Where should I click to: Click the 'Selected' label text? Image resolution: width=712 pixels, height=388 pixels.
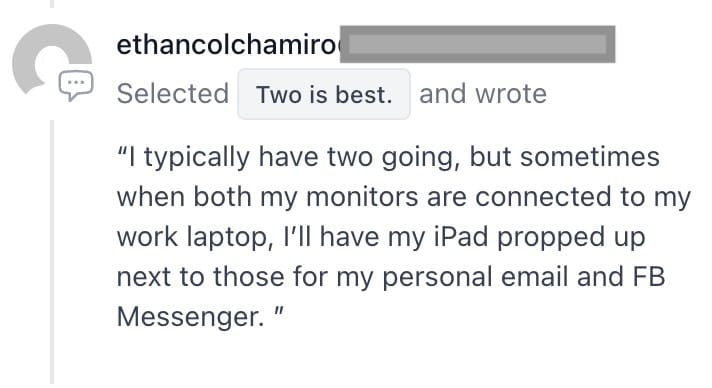coord(173,94)
